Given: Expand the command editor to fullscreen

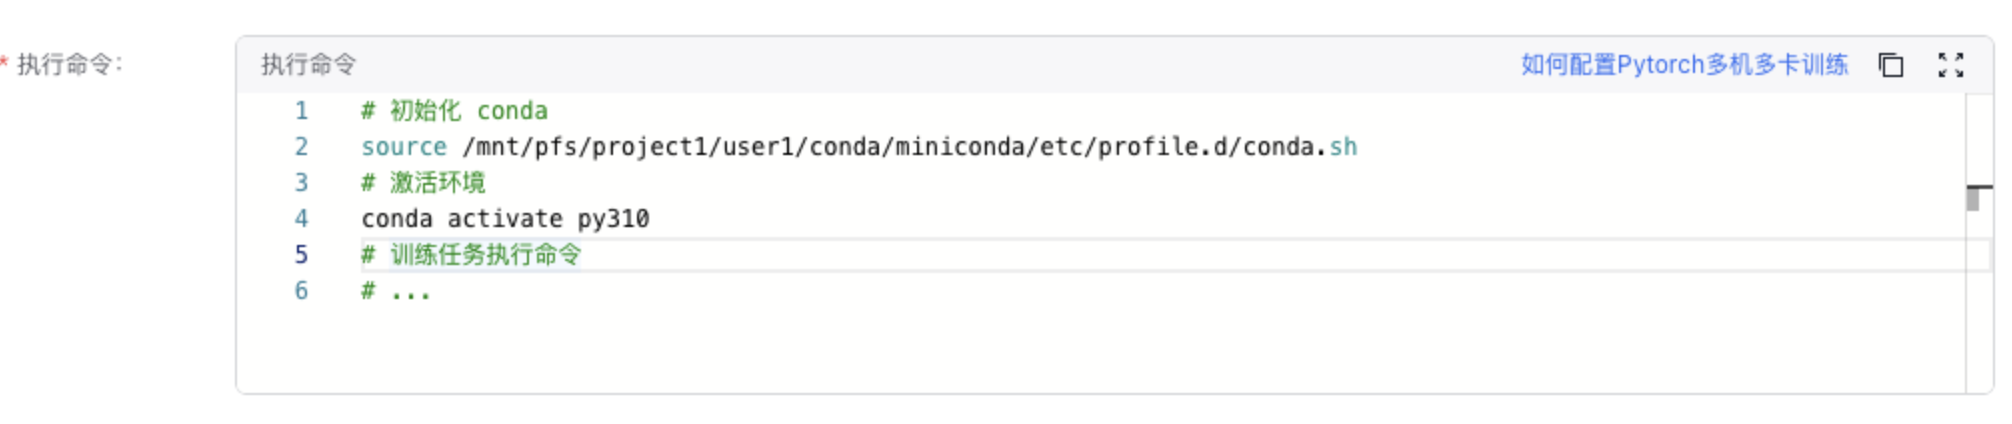Looking at the screenshot, I should [1950, 65].
